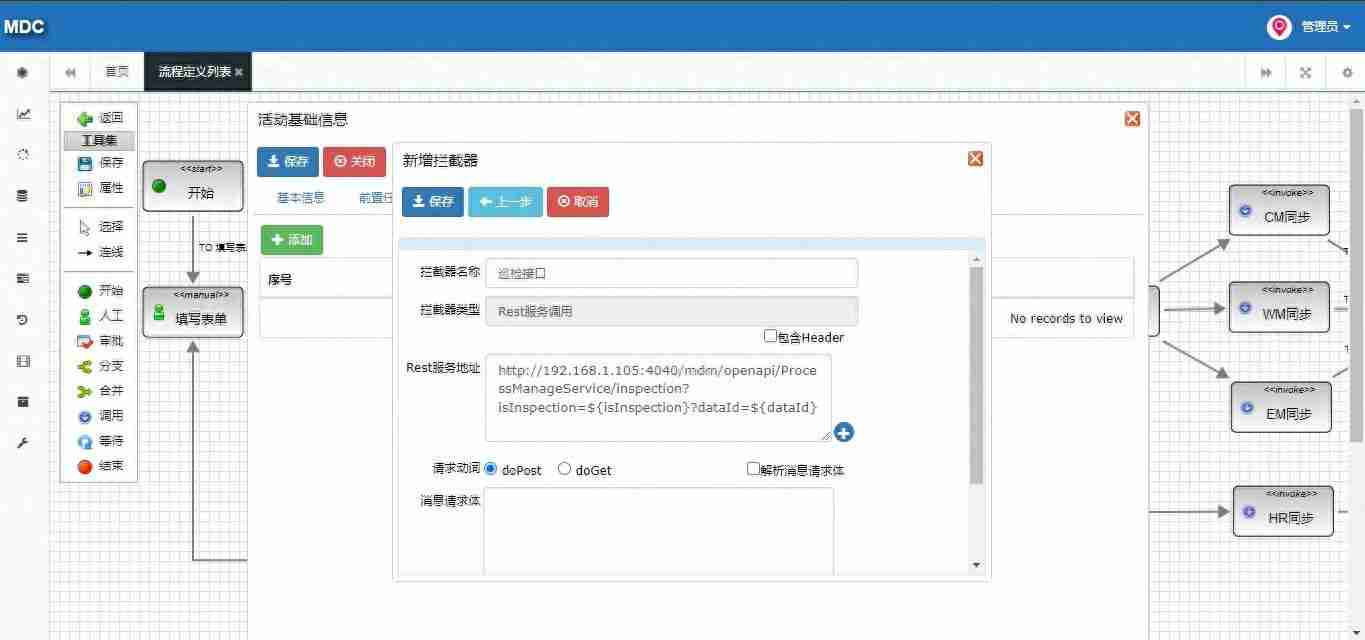Select the CM同步 invoke node
The height and width of the screenshot is (640, 1365).
coord(1279,210)
